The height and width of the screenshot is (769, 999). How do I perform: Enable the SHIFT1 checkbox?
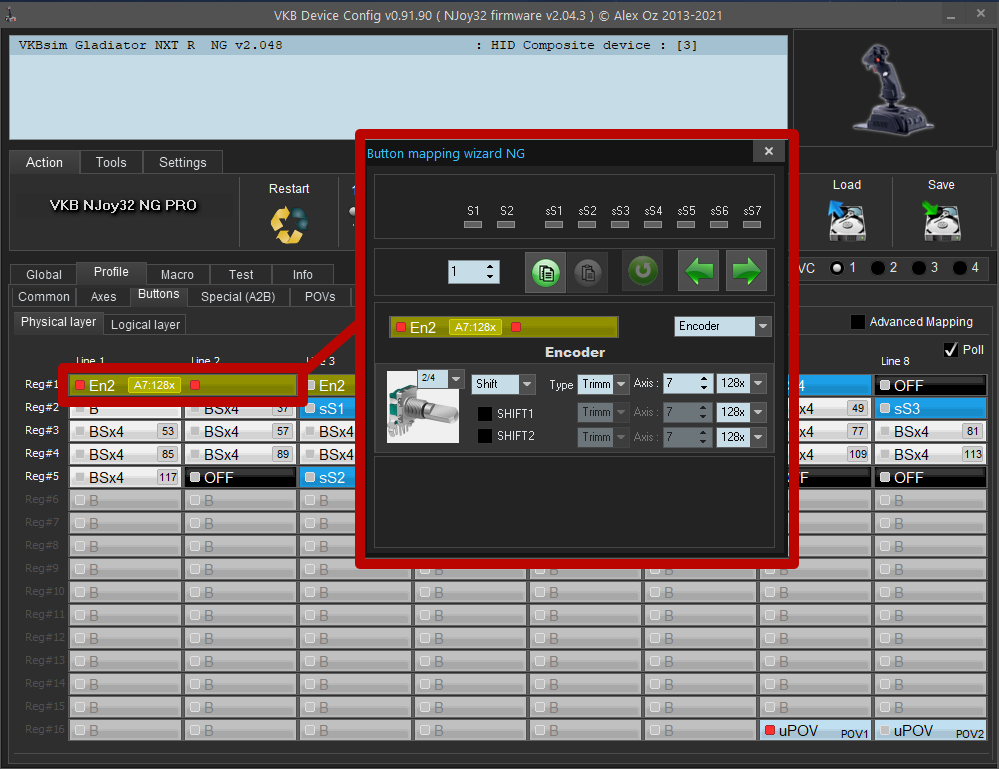pyautogui.click(x=485, y=413)
